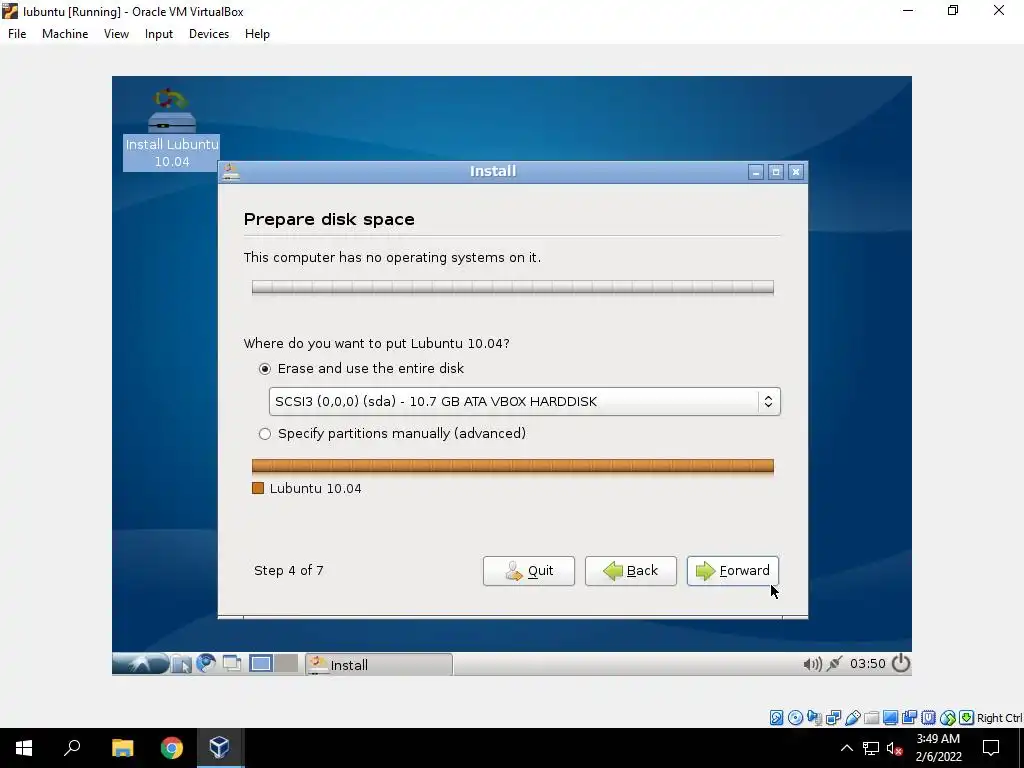The height and width of the screenshot is (768, 1024).
Task: Click the VirtualBox display indicator icon
Action: pyautogui.click(x=890, y=718)
